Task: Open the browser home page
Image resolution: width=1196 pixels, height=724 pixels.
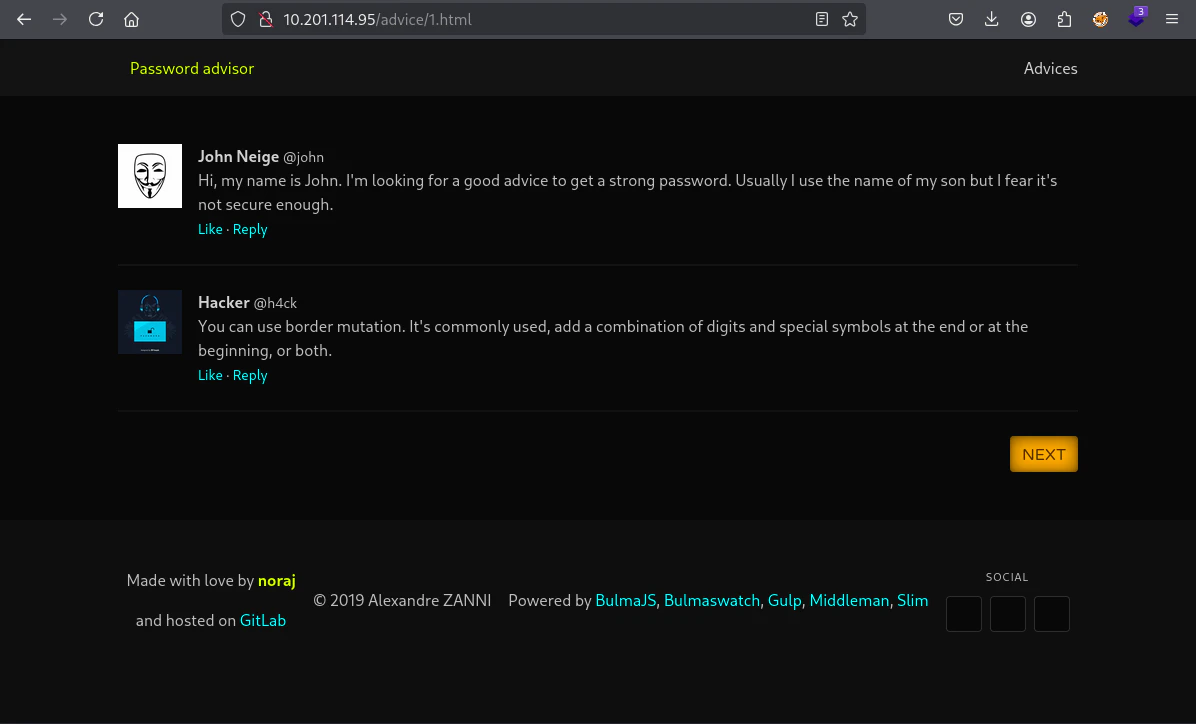Action: (132, 20)
